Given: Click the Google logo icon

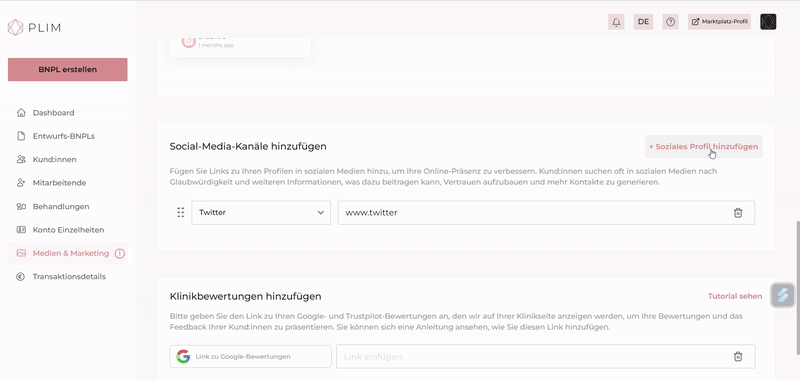Looking at the screenshot, I should [x=183, y=357].
